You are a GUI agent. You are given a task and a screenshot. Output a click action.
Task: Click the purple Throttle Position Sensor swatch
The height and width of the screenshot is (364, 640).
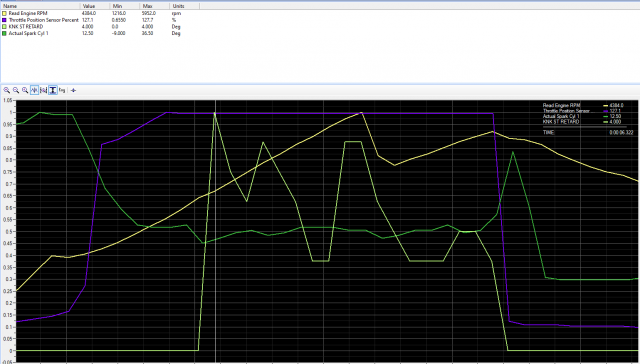[4, 20]
